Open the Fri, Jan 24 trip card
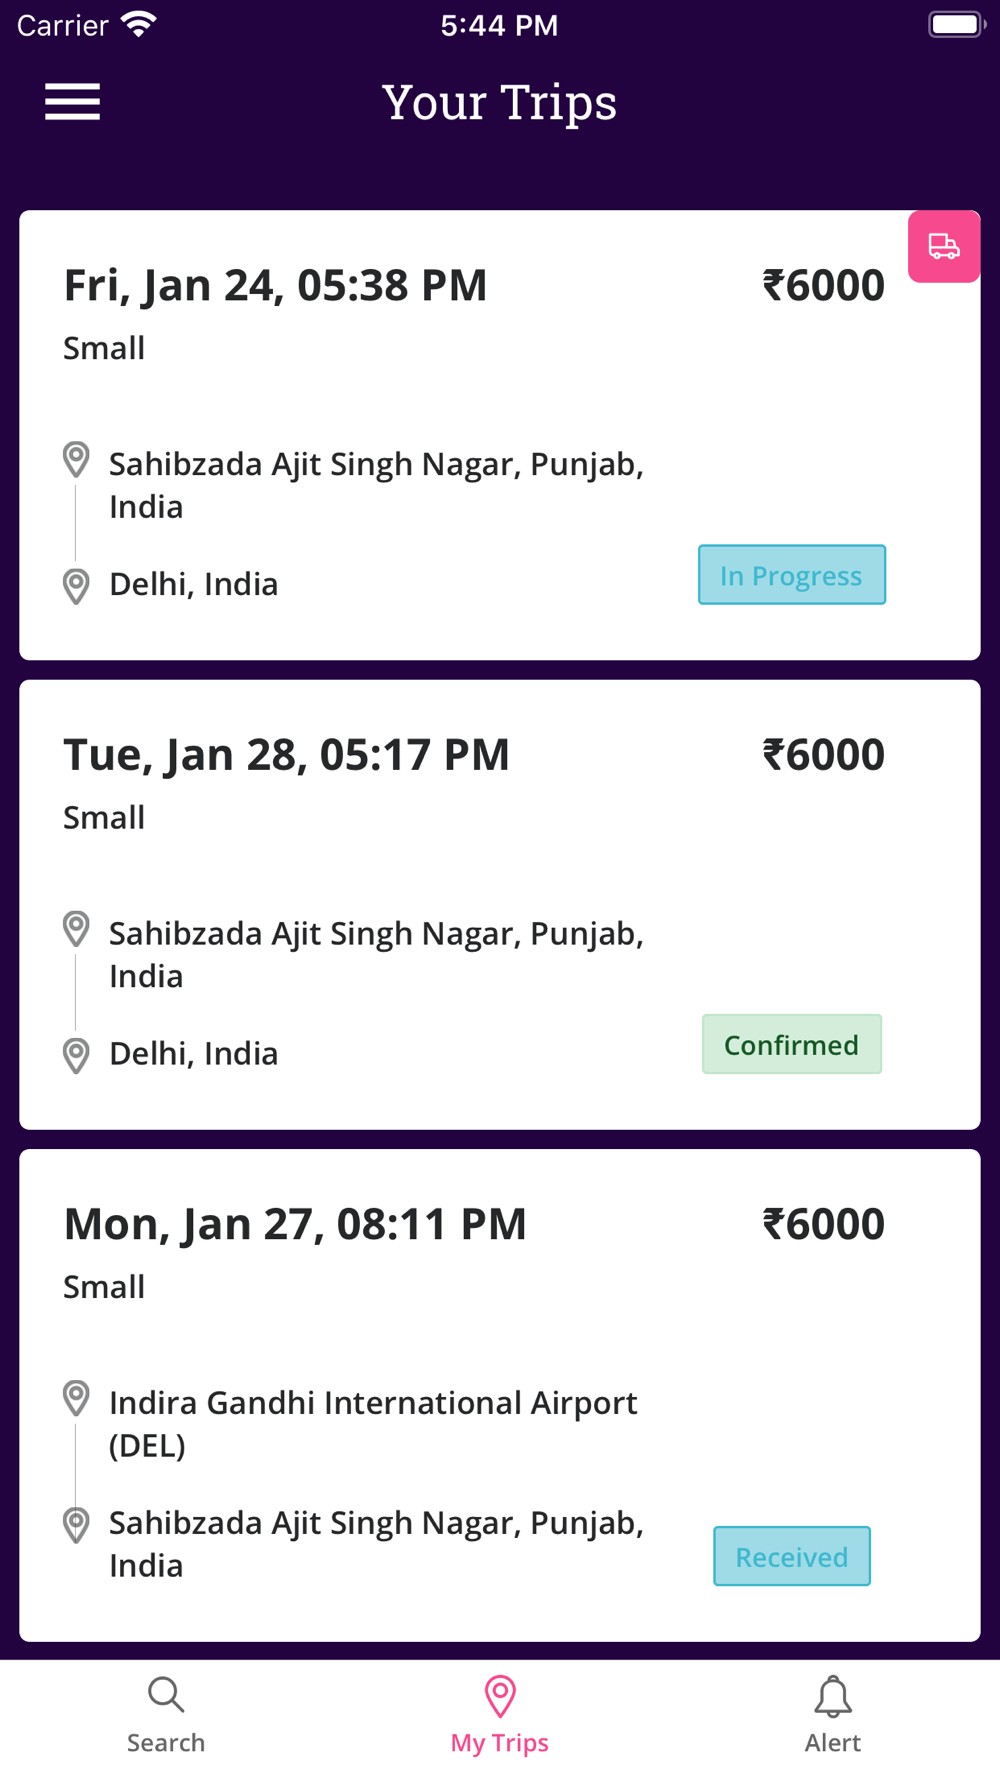Image resolution: width=1000 pixels, height=1778 pixels. click(x=500, y=435)
